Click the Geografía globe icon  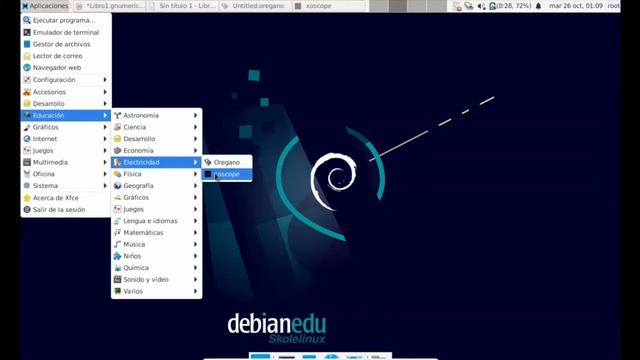click(x=118, y=186)
